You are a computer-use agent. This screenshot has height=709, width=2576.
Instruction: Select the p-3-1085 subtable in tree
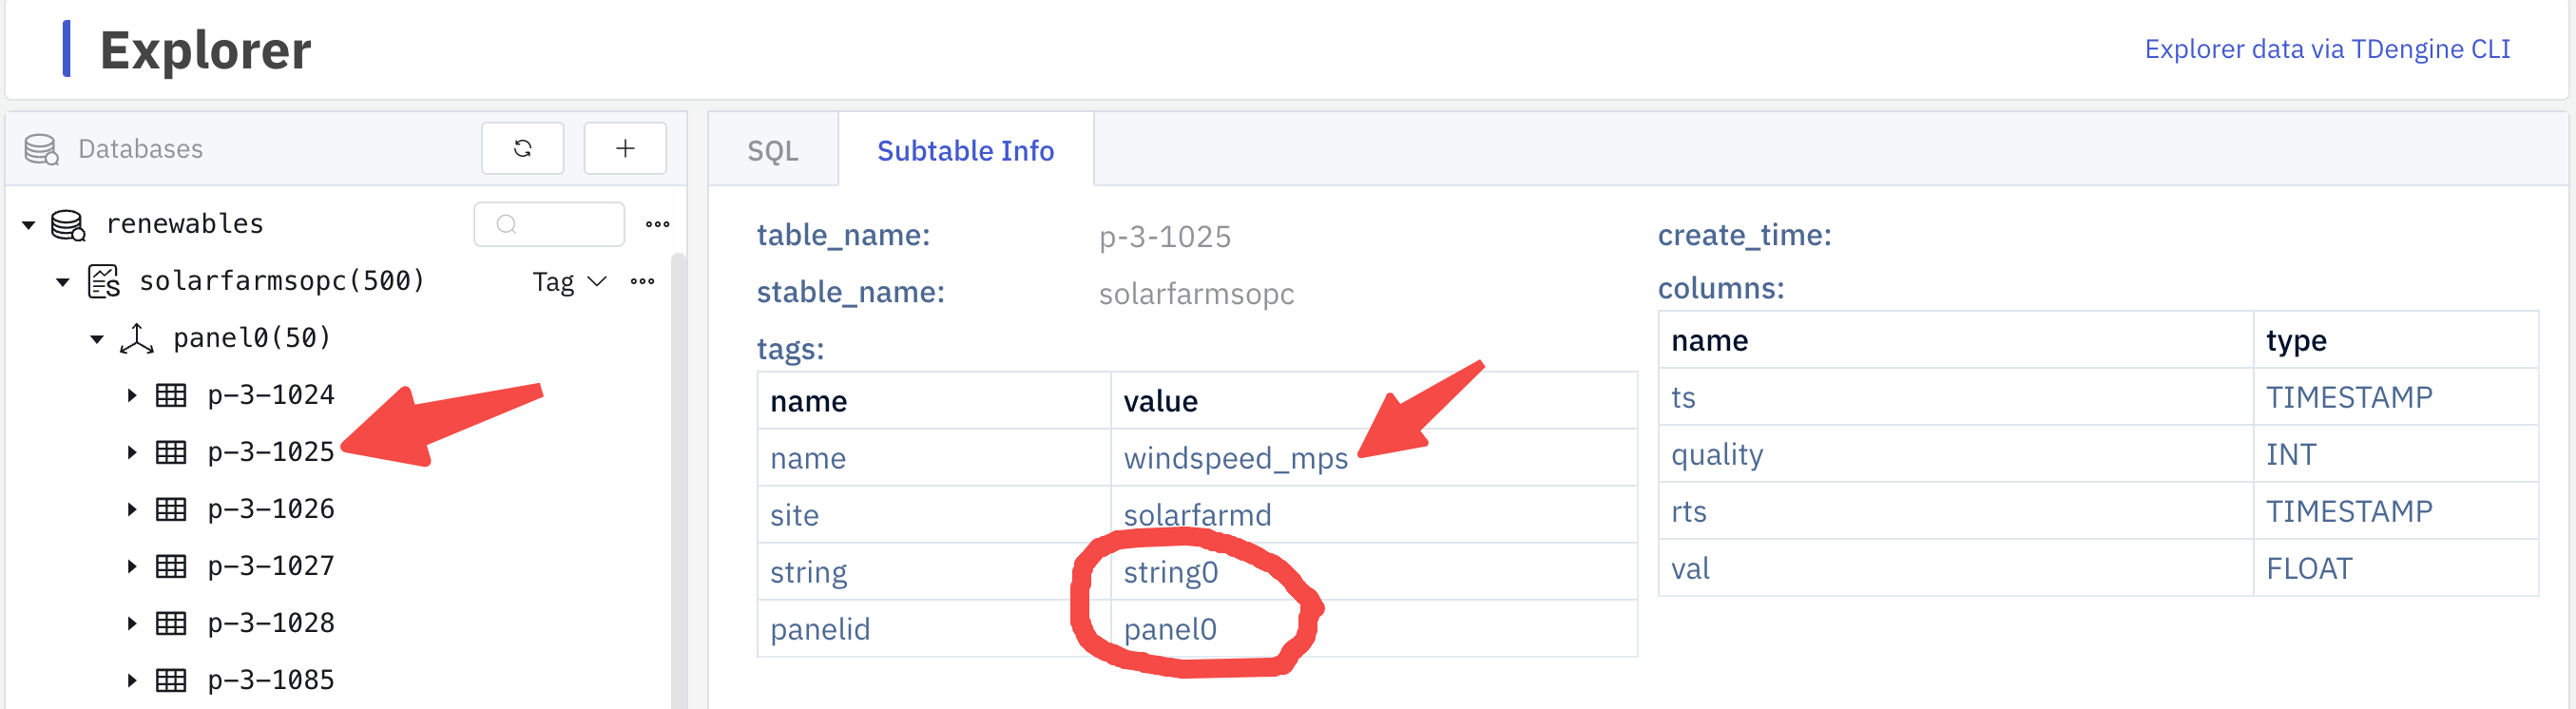point(270,680)
